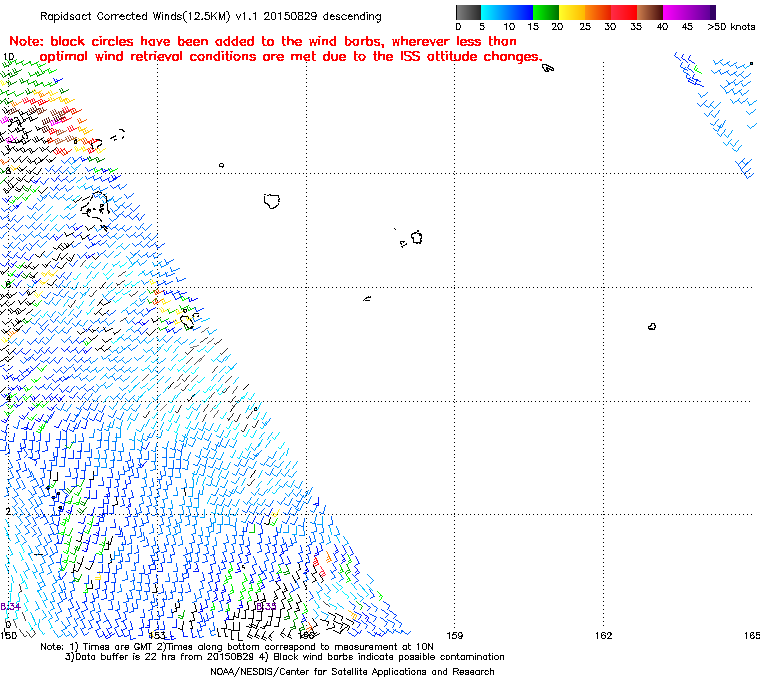Pick the magenta 40–45 knots legend segment
The image size is (760, 688).
click(x=676, y=12)
